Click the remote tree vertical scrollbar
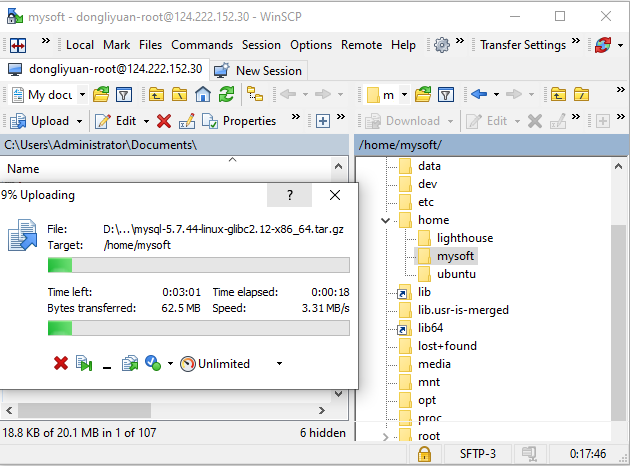This screenshot has height=466, width=630. click(x=618, y=321)
